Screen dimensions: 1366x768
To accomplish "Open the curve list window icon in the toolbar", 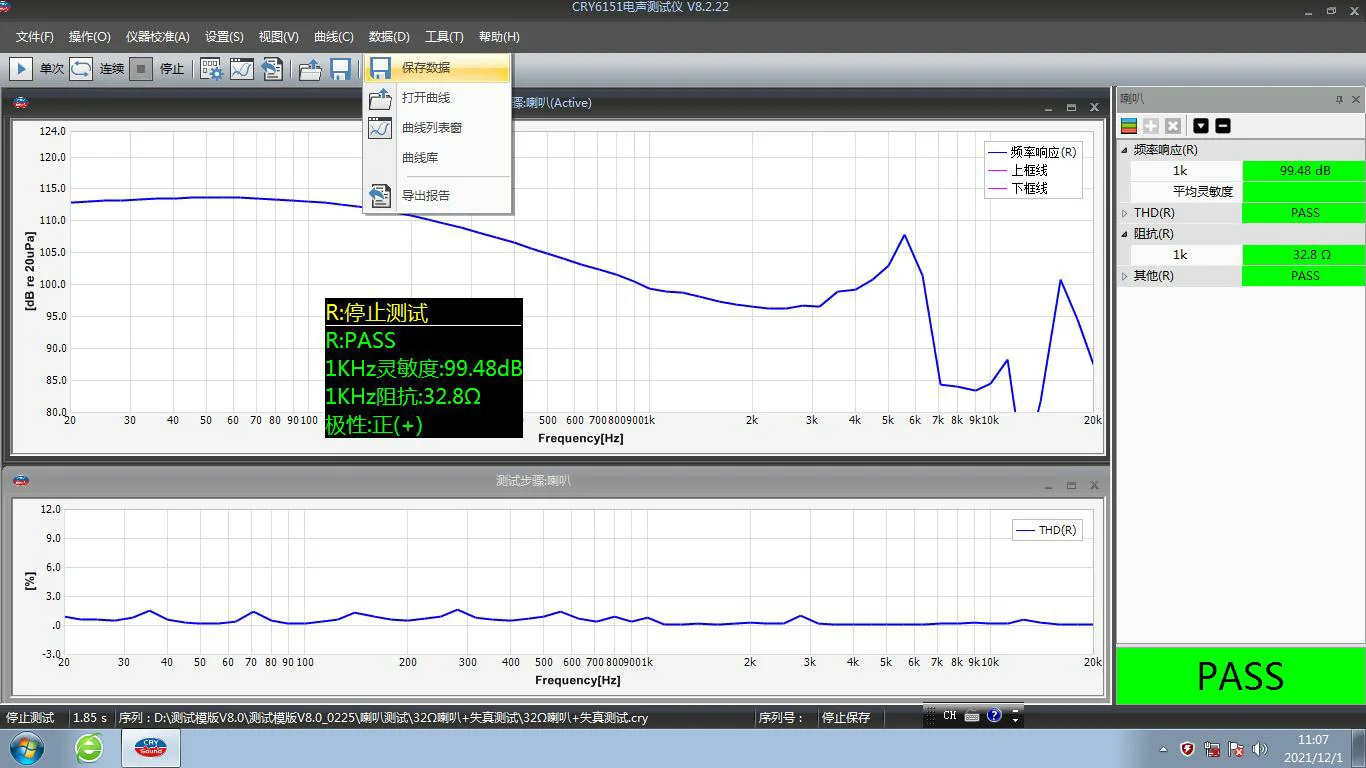I will point(241,69).
